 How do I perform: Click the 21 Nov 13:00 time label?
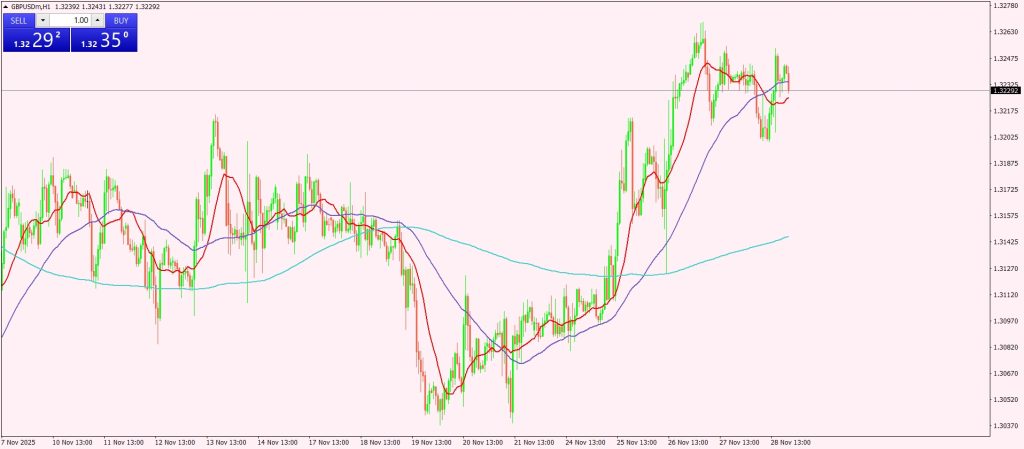click(536, 442)
